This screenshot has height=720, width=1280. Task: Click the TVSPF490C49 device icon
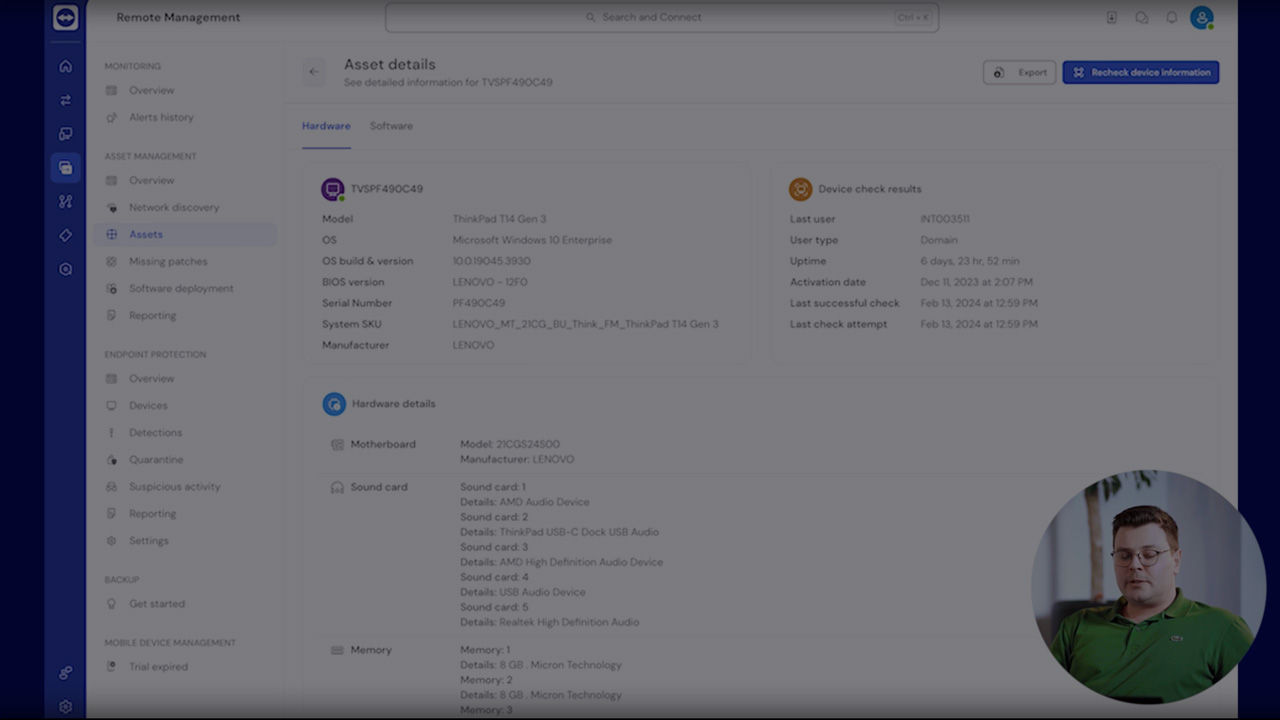(333, 189)
